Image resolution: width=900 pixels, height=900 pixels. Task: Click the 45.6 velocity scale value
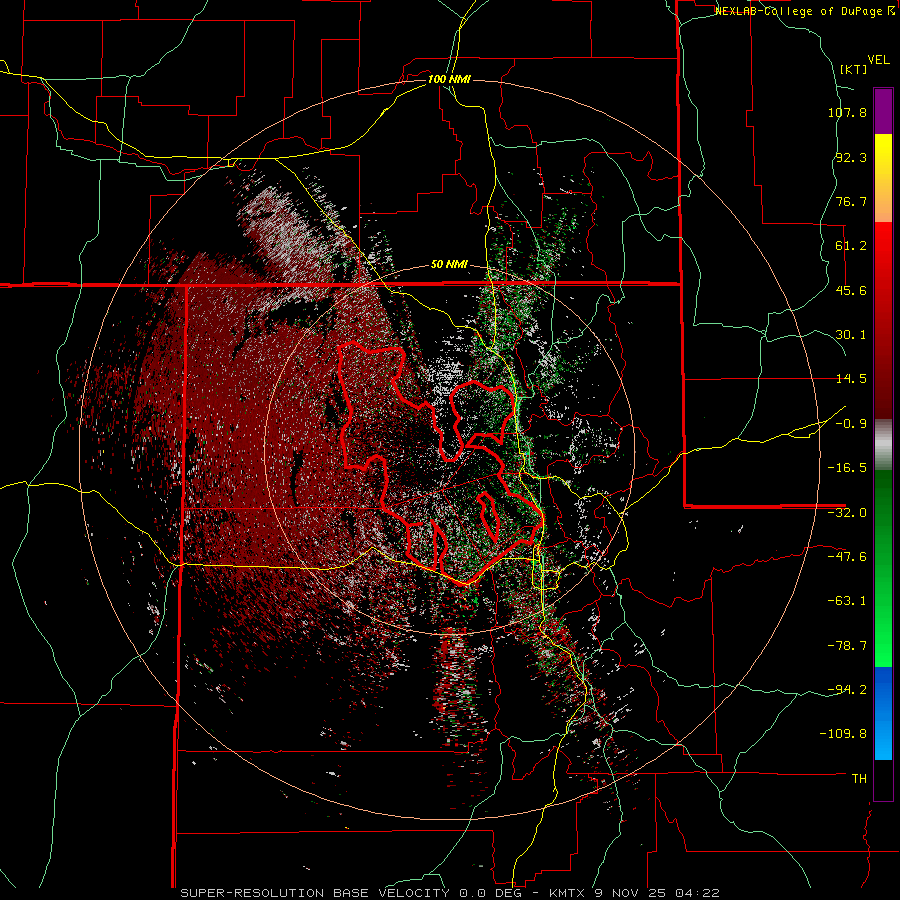851,290
